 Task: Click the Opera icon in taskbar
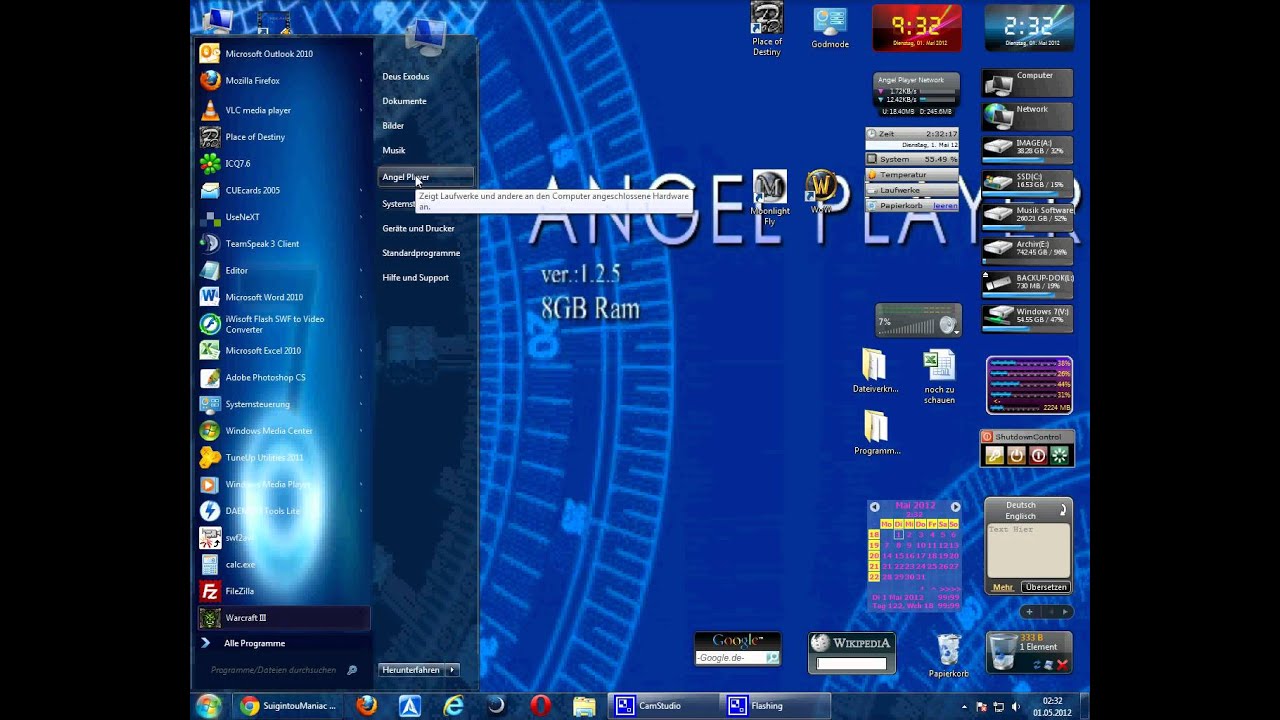(541, 706)
